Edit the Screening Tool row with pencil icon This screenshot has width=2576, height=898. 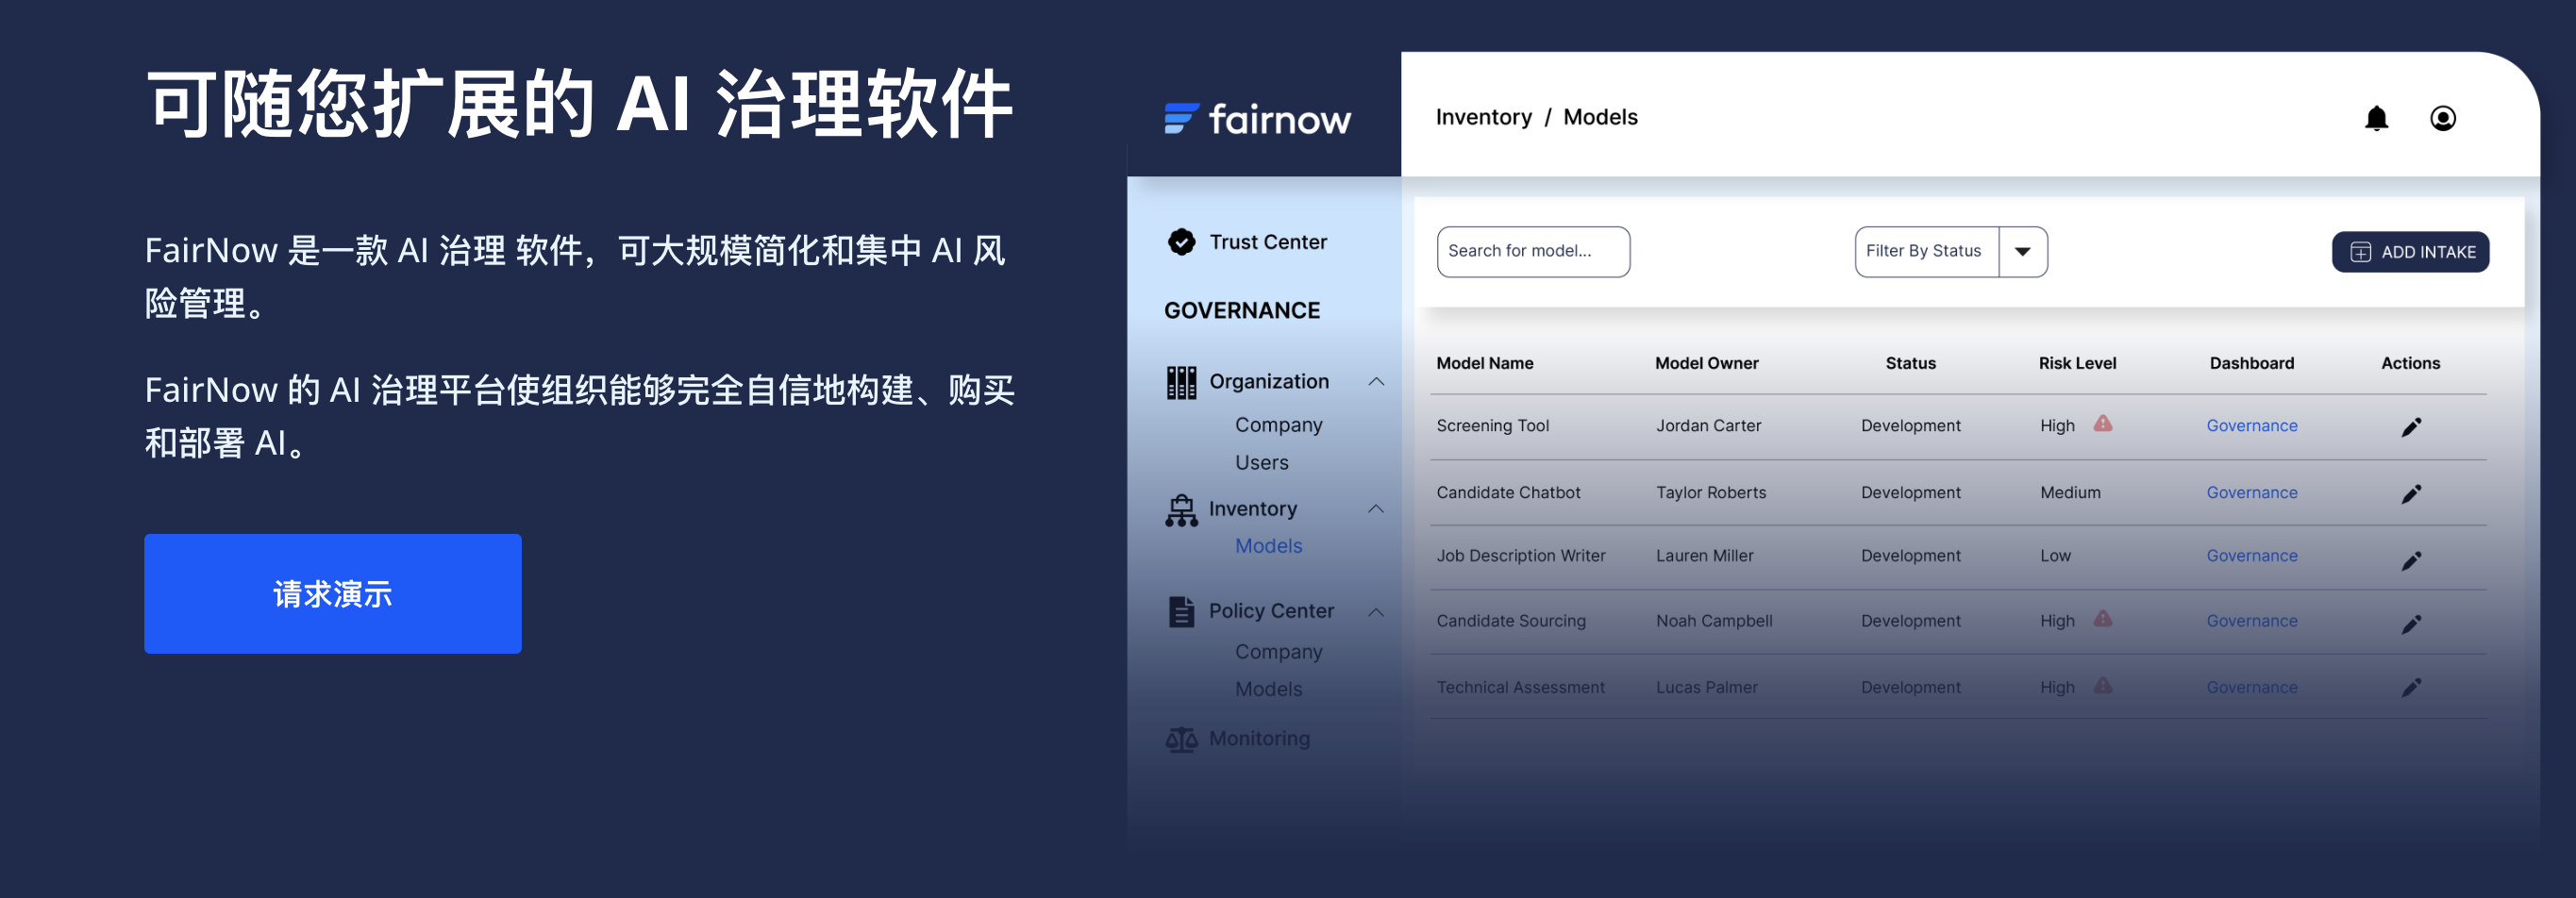2411,427
